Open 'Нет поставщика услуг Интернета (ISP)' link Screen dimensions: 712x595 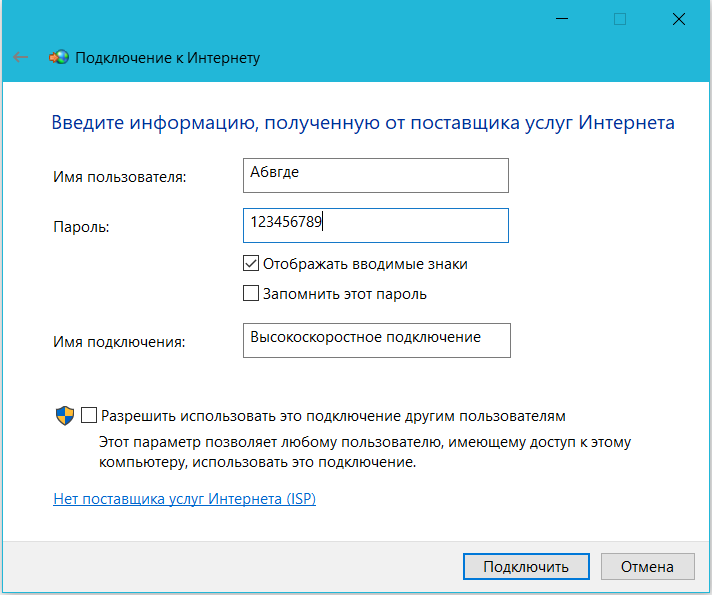point(184,498)
